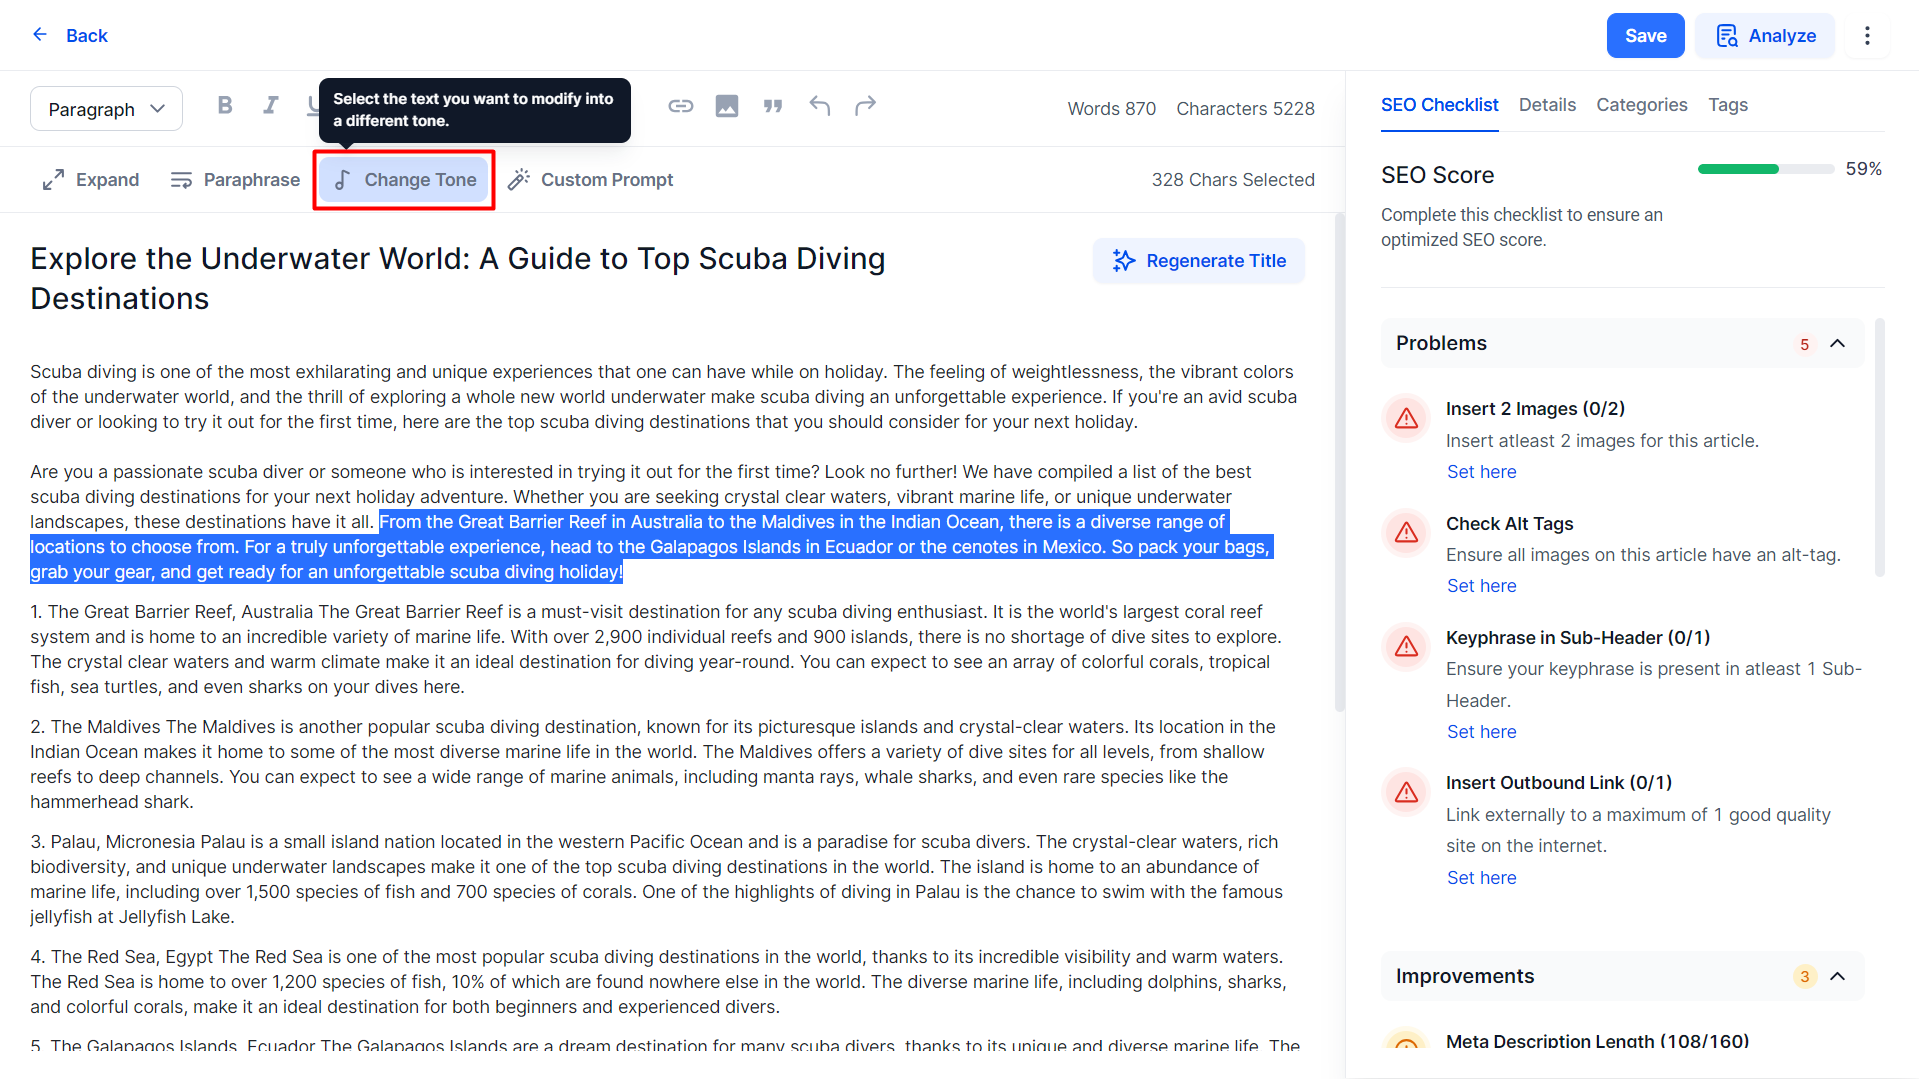Switch to the Details tab
Image resolution: width=1919 pixels, height=1079 pixels.
[1547, 105]
